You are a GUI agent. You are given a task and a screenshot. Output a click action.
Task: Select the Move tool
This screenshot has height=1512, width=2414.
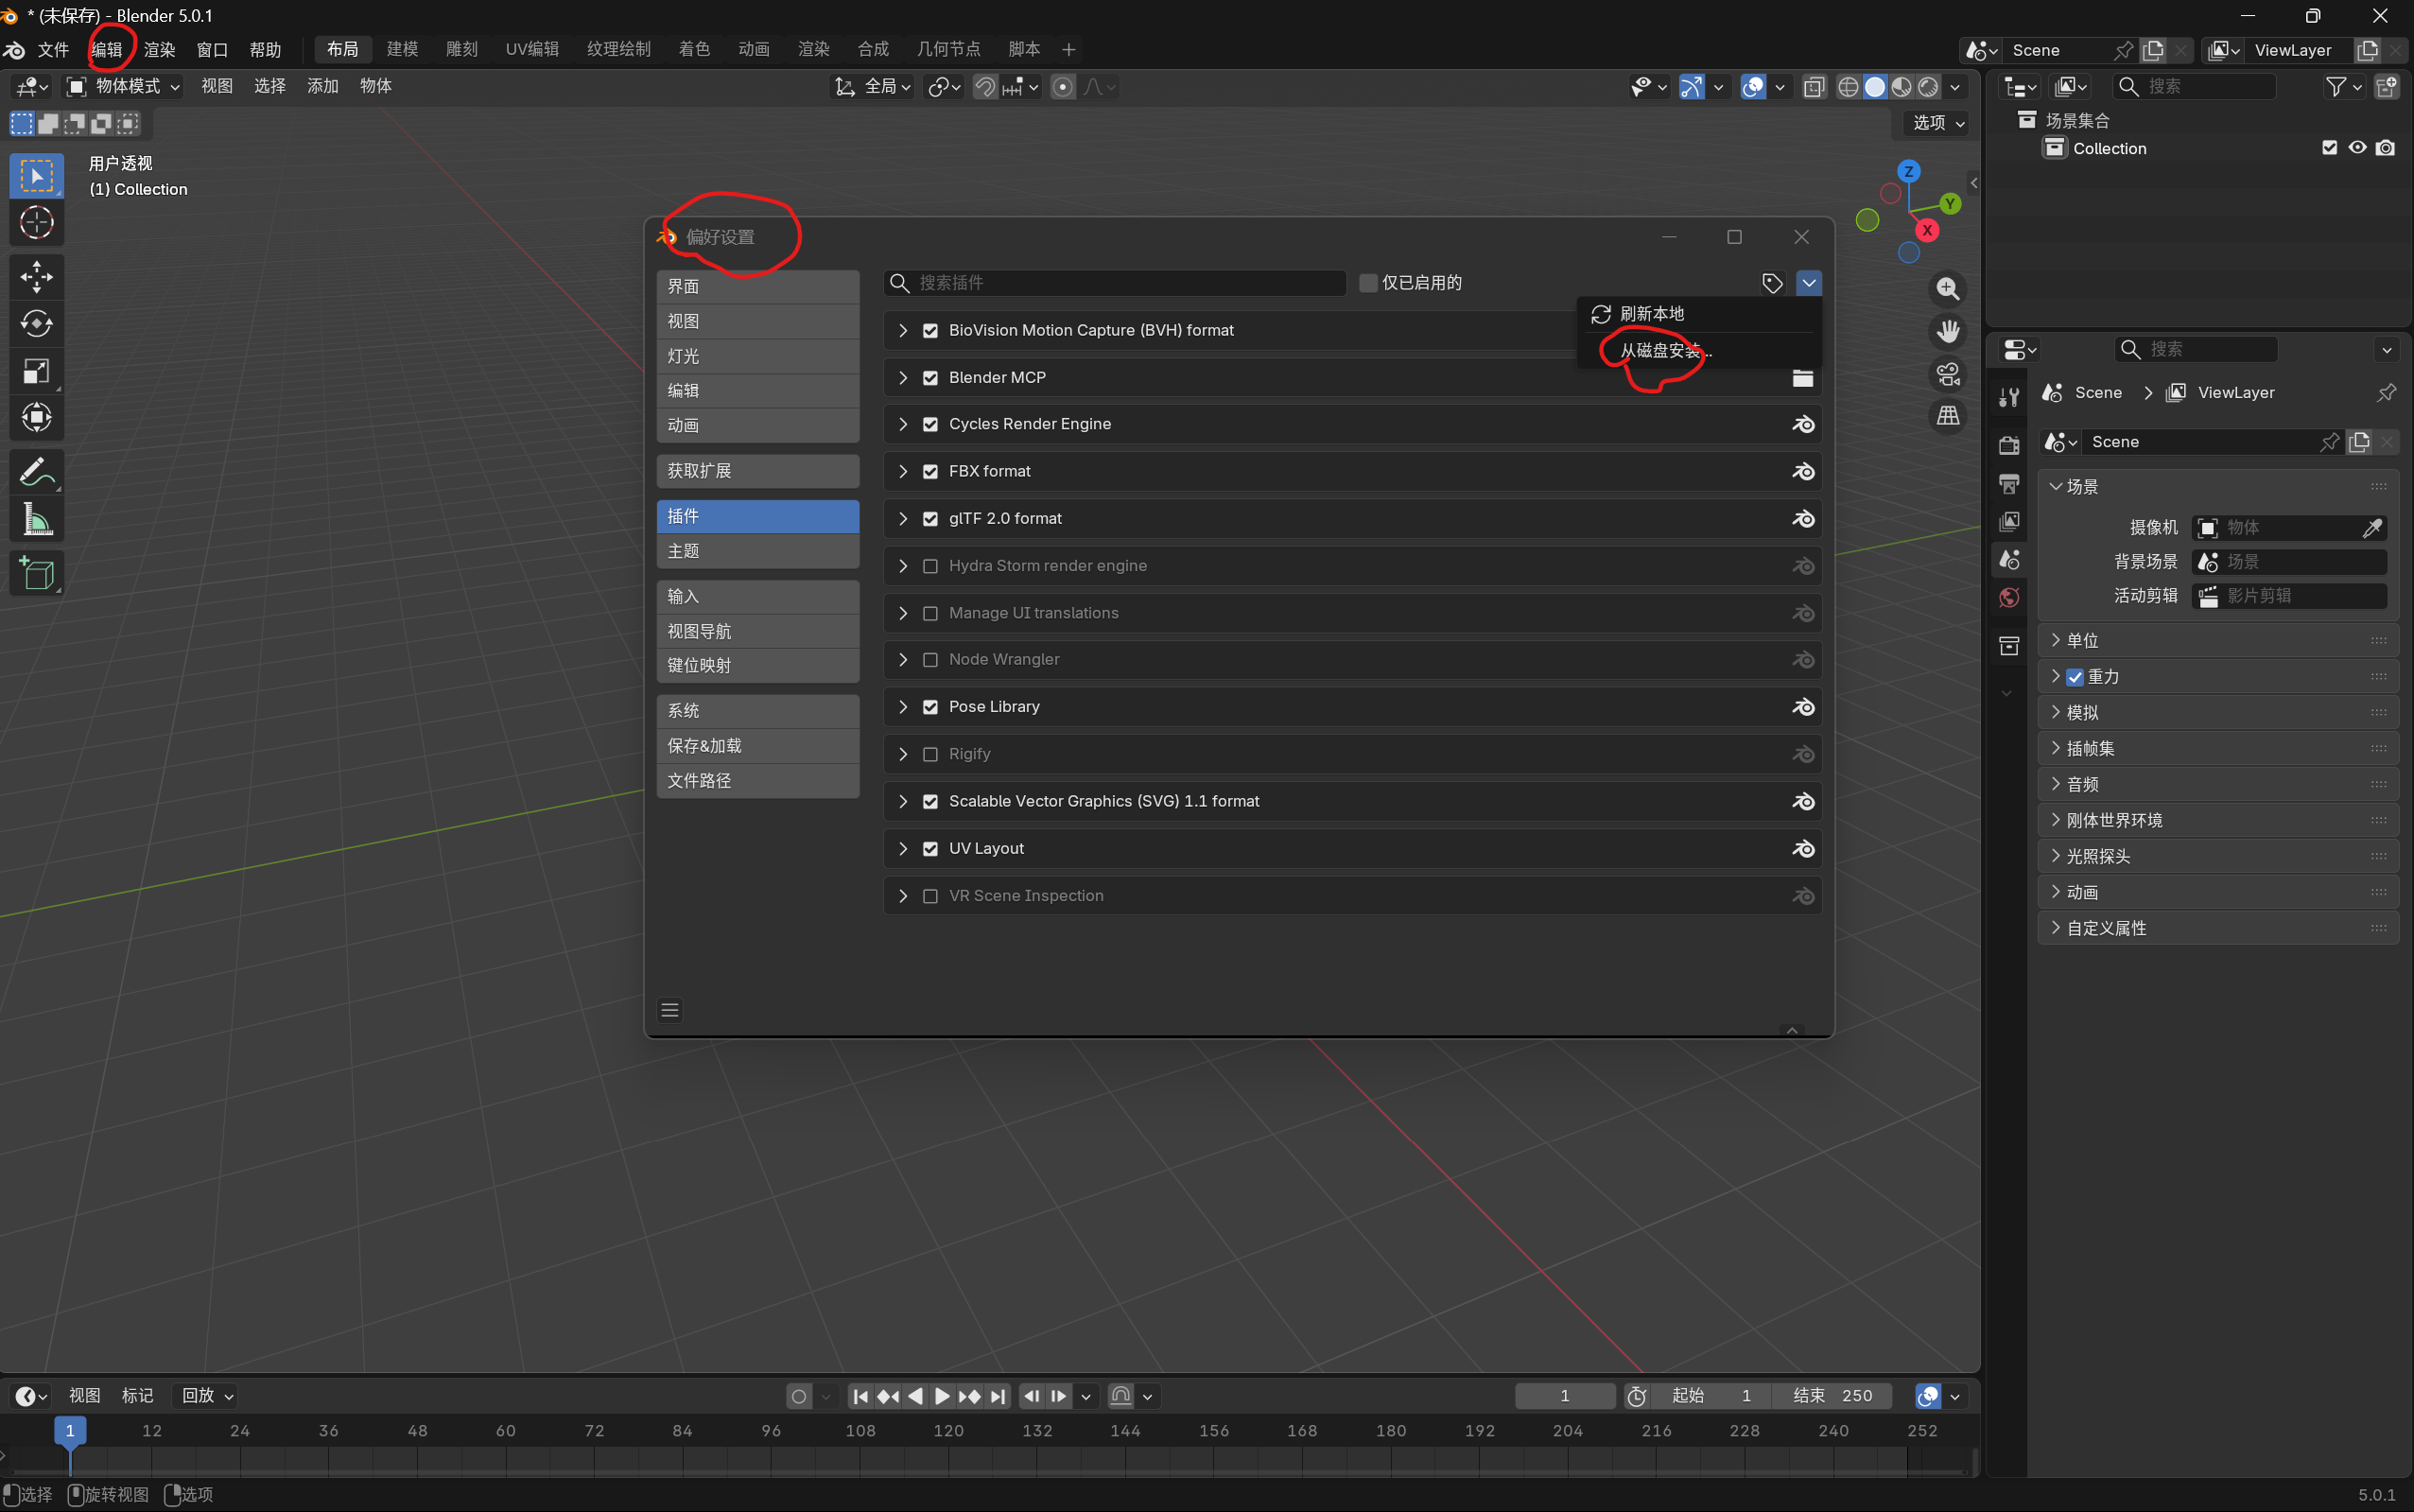pyautogui.click(x=37, y=277)
